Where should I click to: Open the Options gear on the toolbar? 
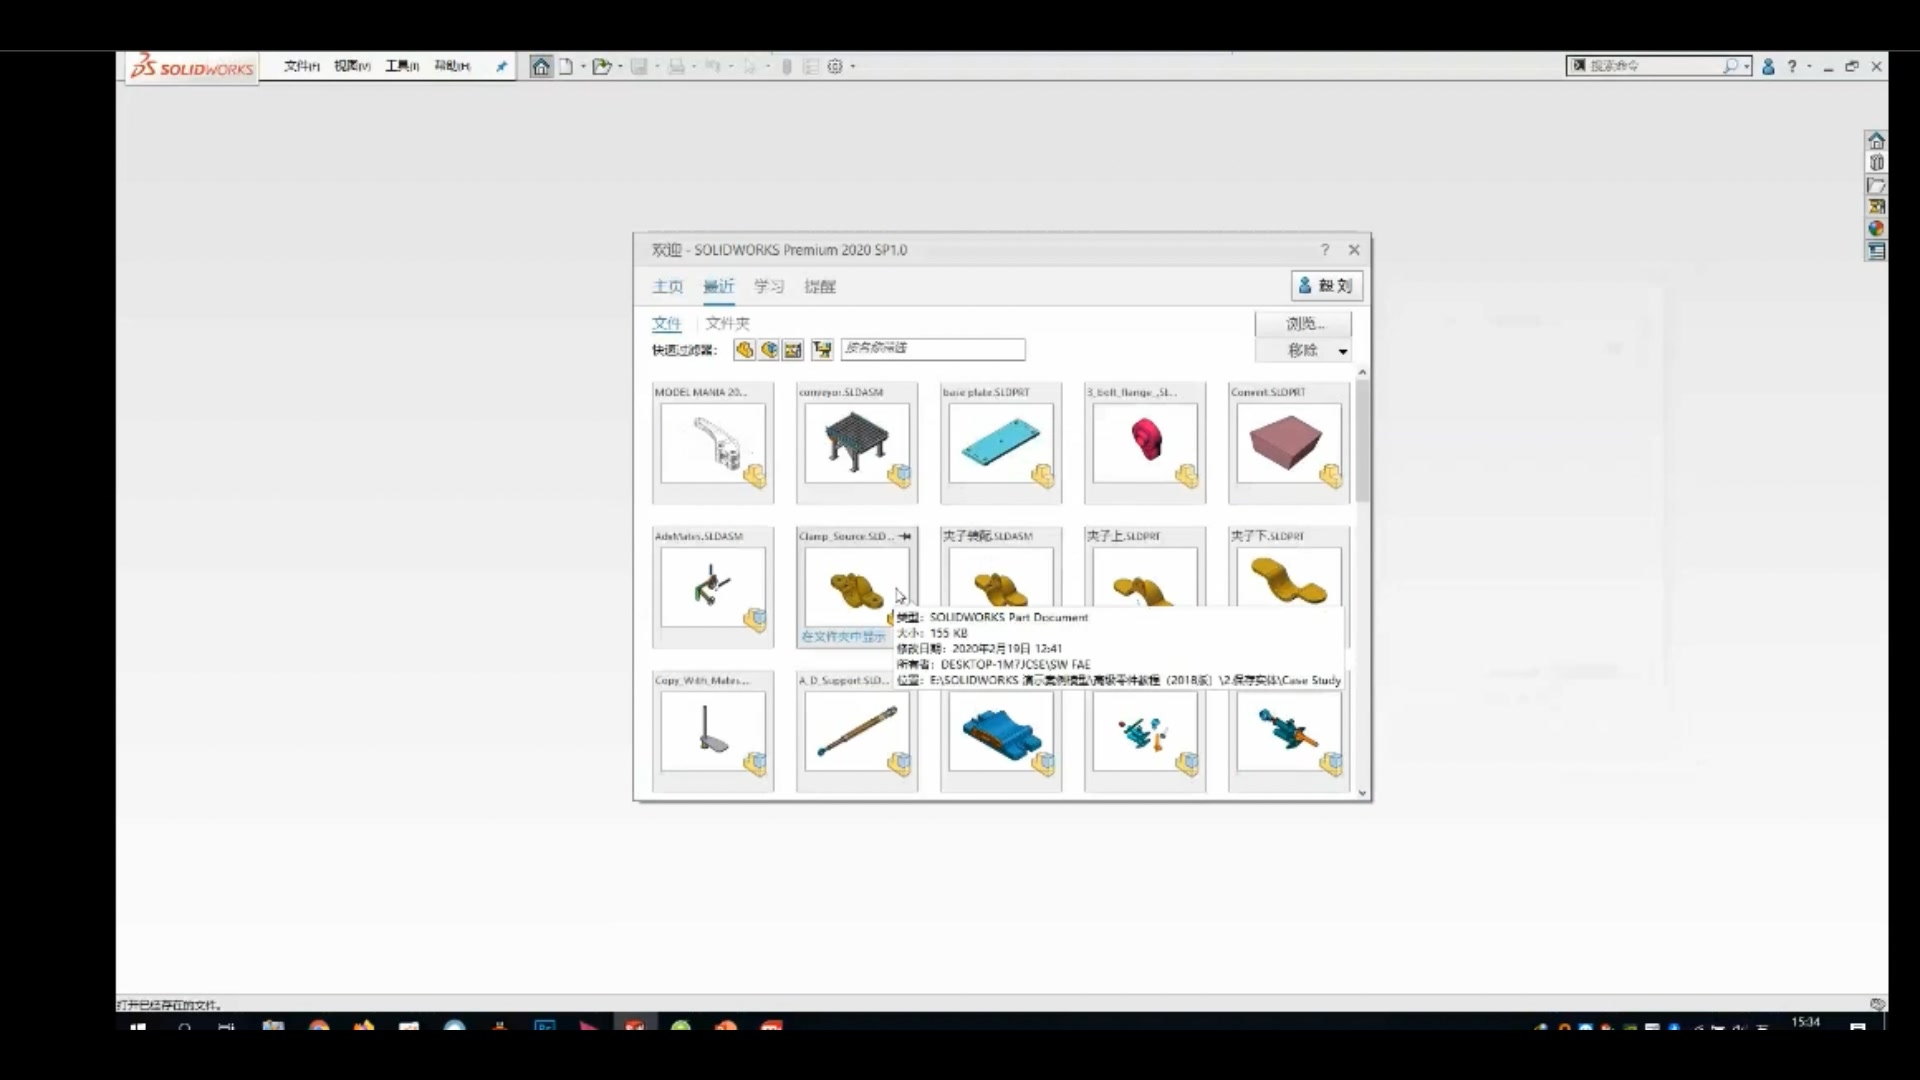835,66
